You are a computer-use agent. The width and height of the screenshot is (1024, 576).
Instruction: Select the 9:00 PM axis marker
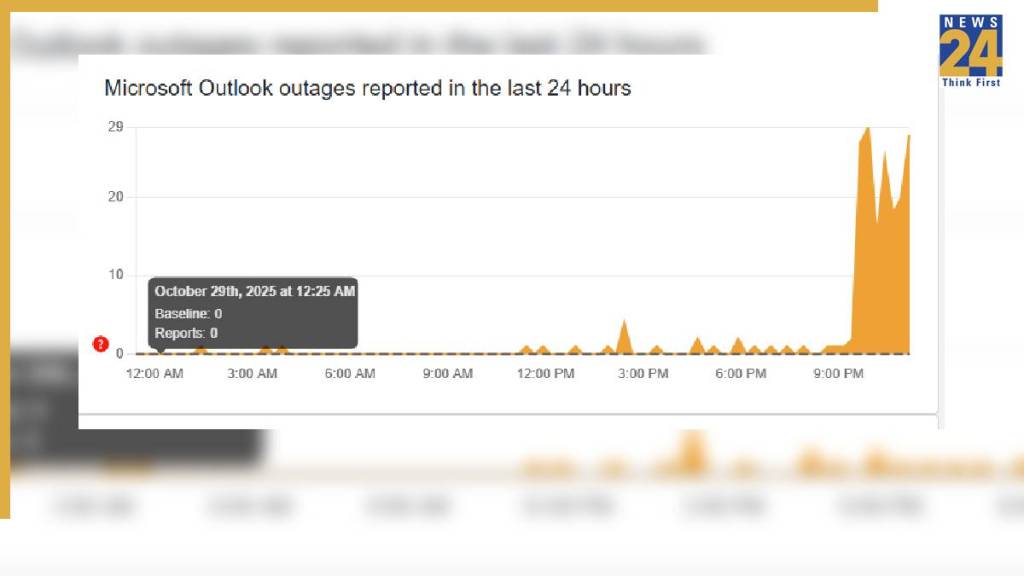tap(838, 374)
